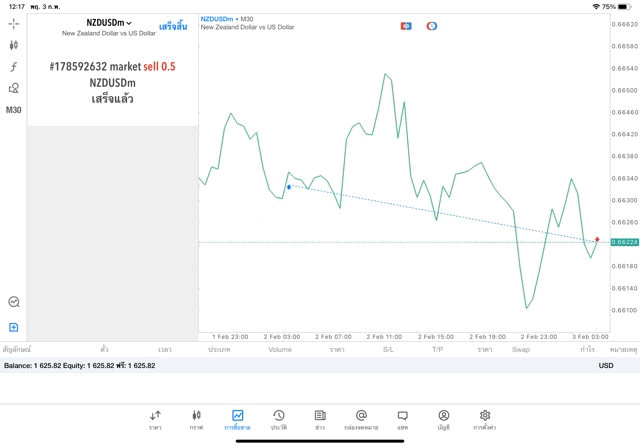Viewport: 640px width, 447px height.
Task: Expand the NZDUSDm symbol dropdown
Action: click(109, 23)
